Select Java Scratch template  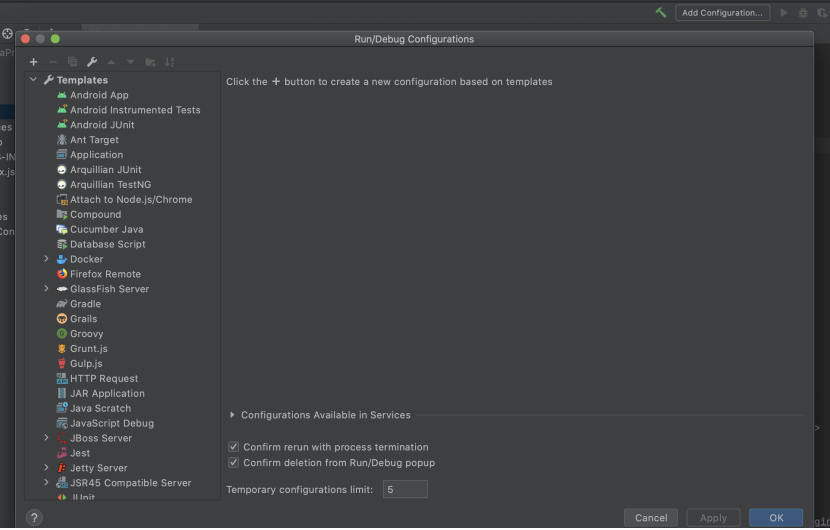tap(101, 409)
